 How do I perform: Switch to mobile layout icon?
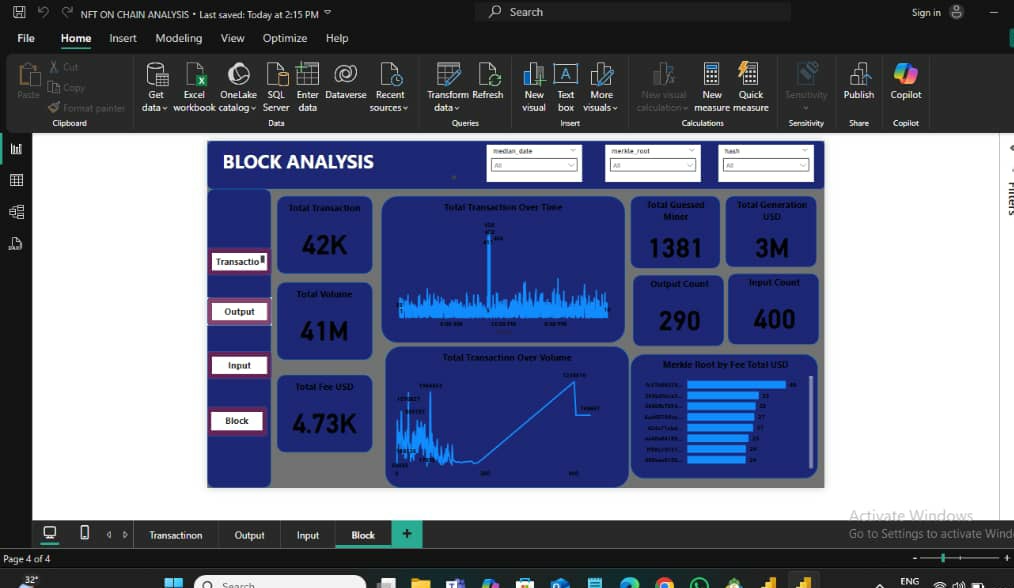85,533
